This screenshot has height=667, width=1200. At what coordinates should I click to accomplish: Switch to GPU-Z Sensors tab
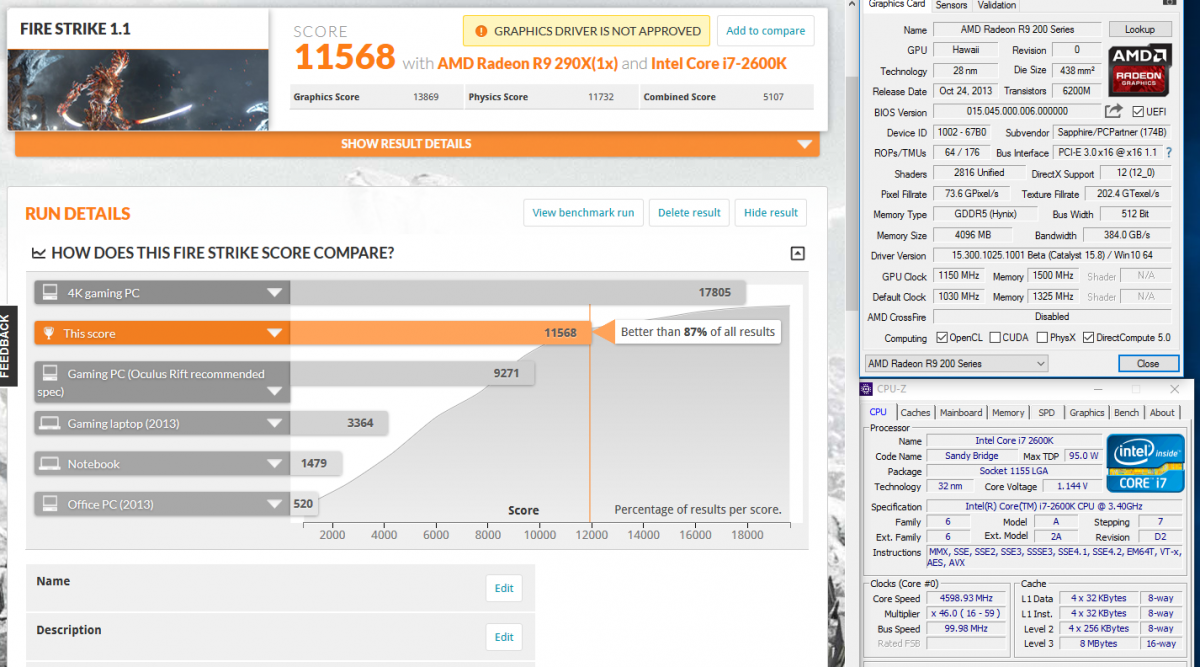point(951,5)
